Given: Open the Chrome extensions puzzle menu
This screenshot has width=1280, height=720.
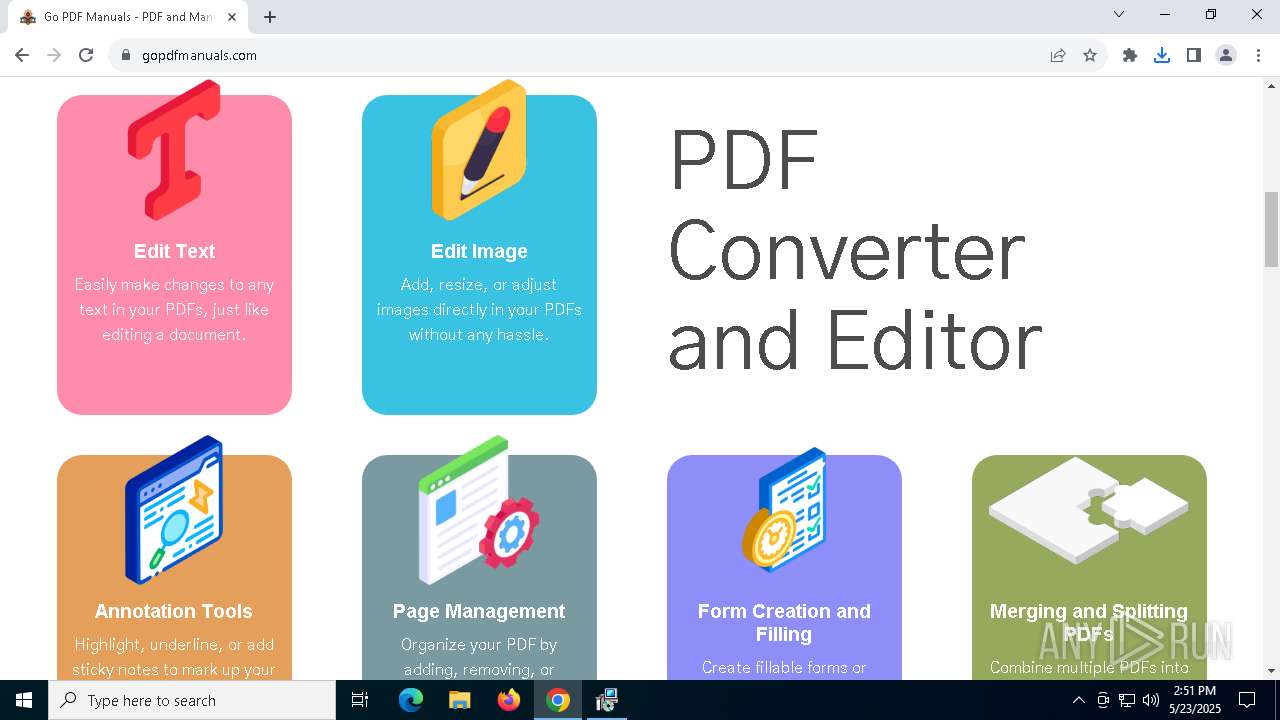Looking at the screenshot, I should [x=1130, y=55].
